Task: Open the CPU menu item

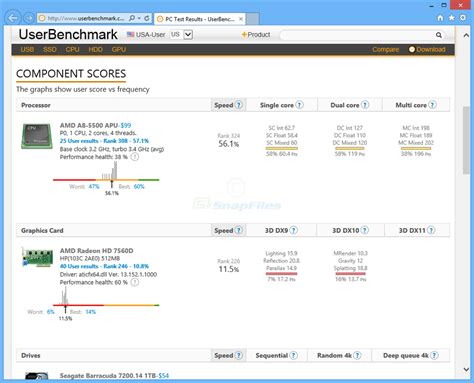Action: pos(72,49)
